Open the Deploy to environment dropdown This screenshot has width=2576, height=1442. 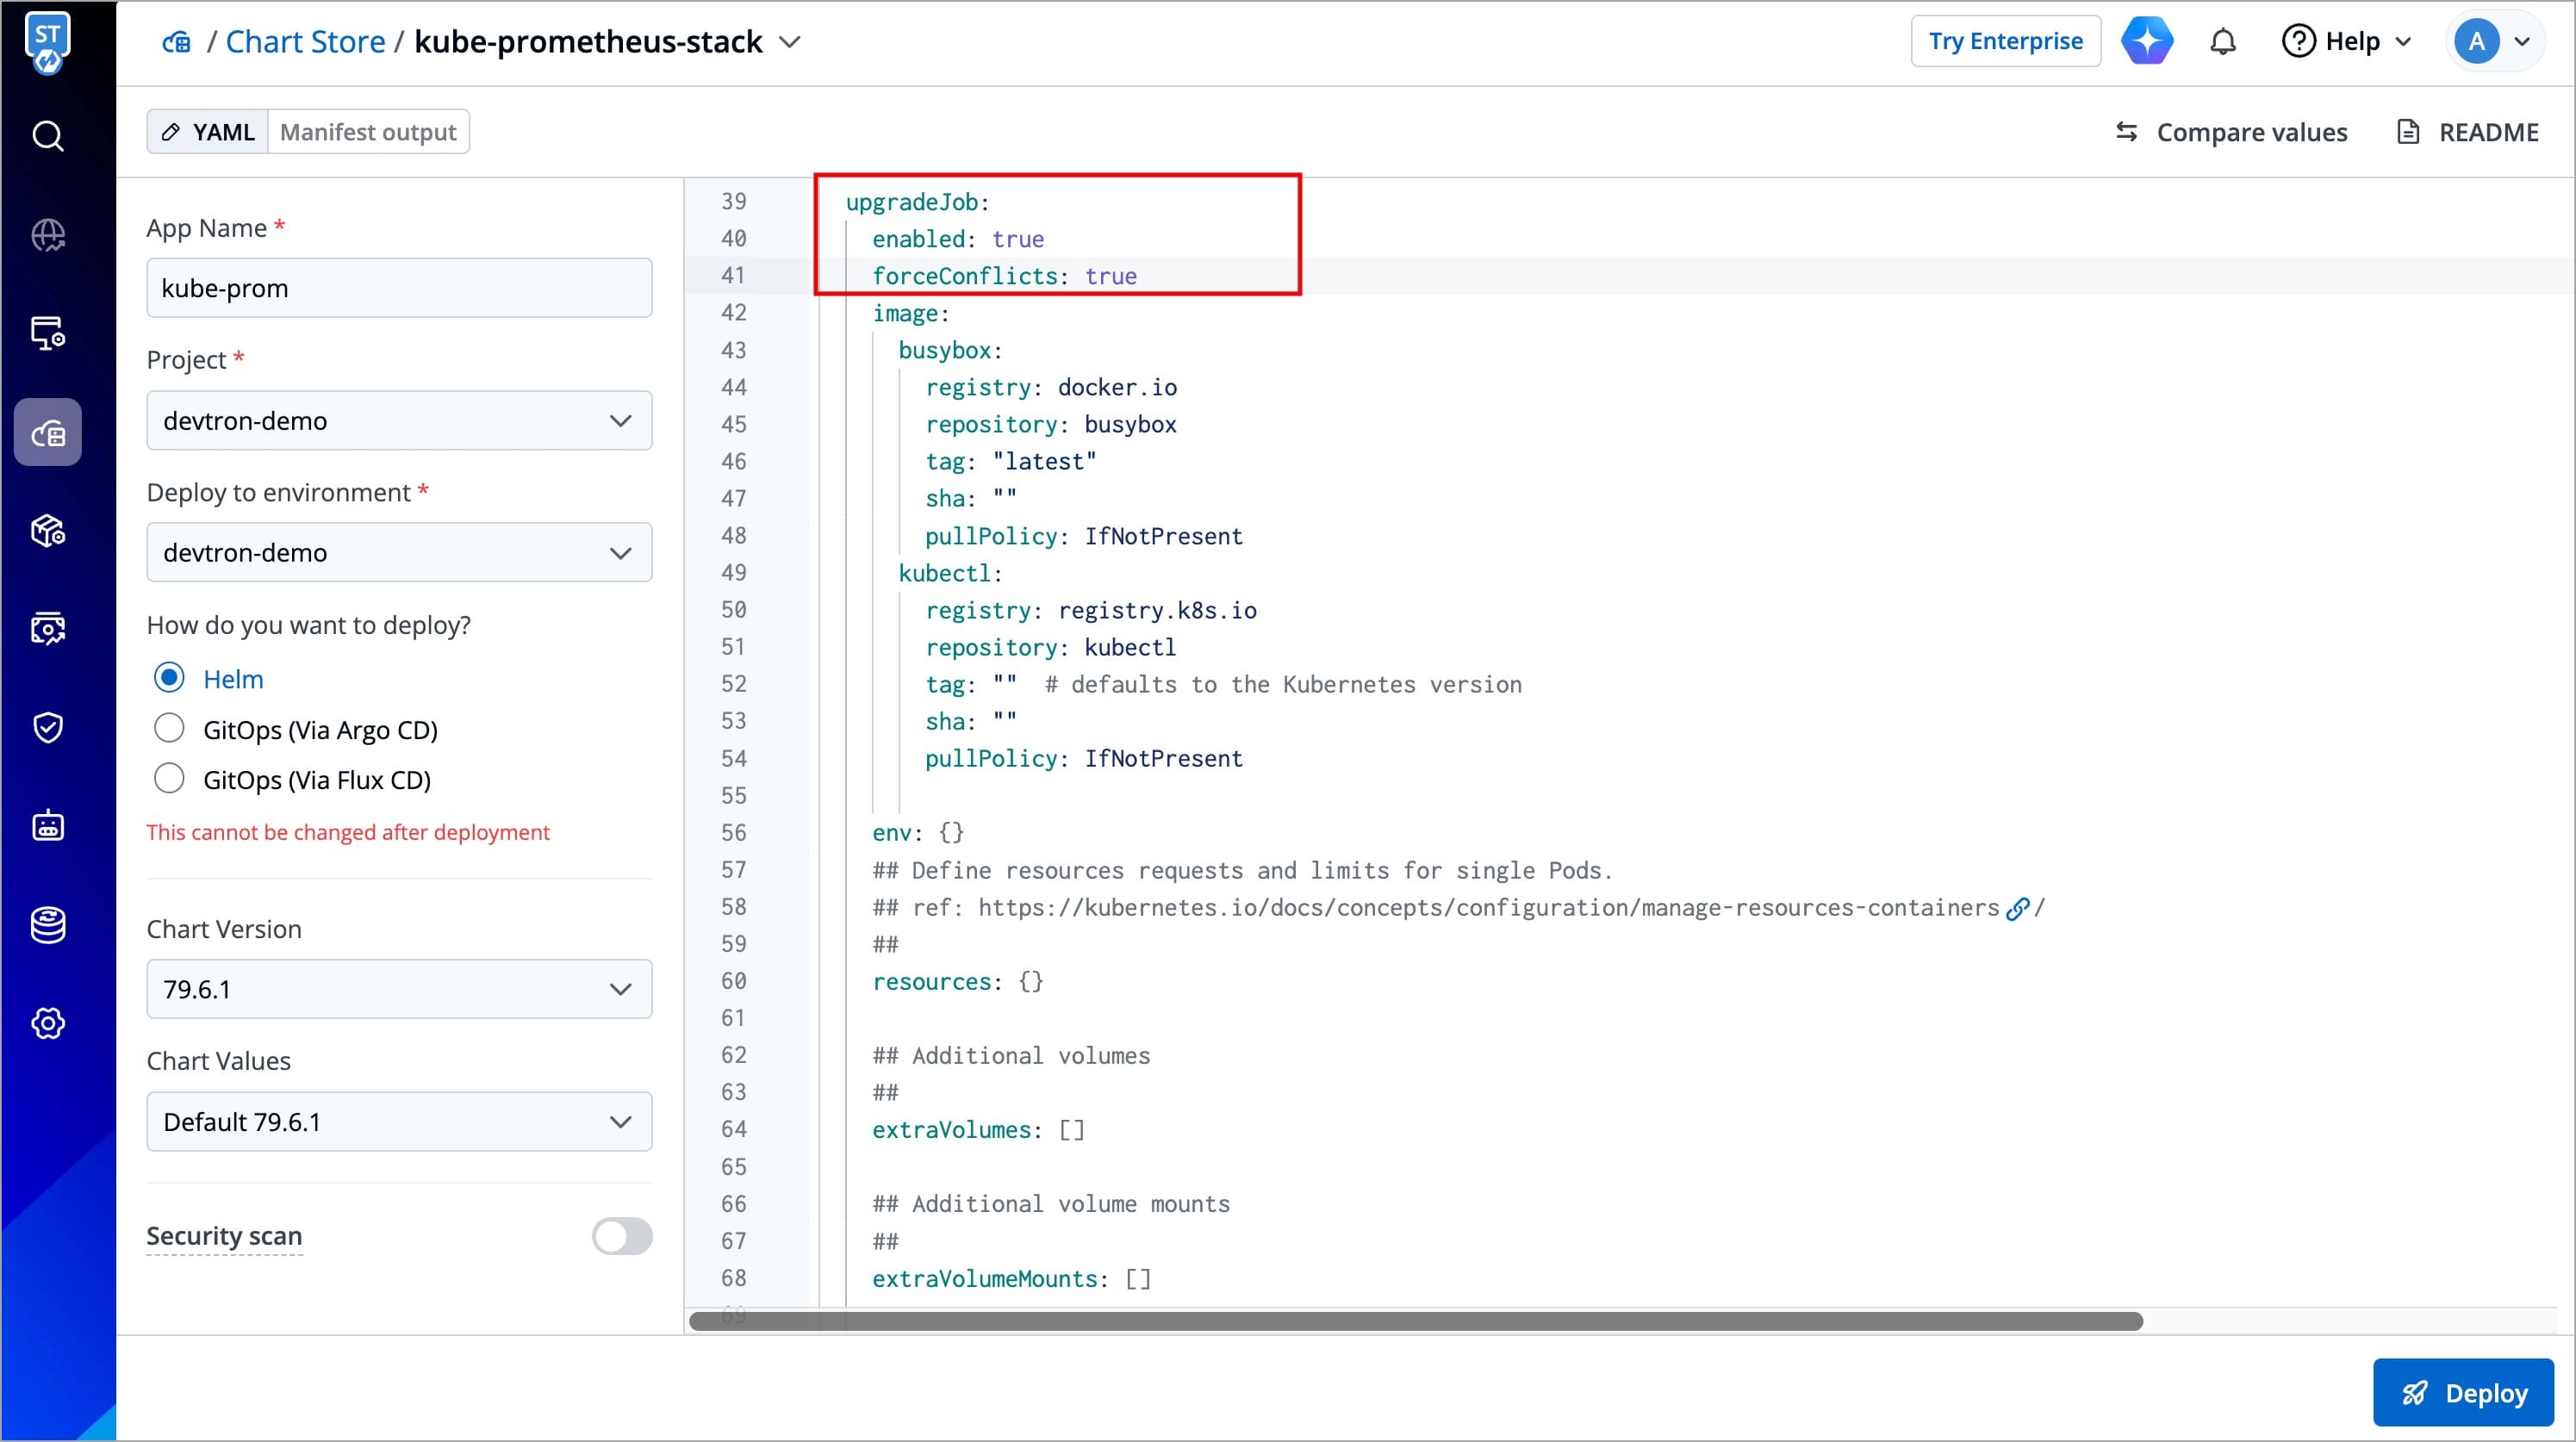399,552
